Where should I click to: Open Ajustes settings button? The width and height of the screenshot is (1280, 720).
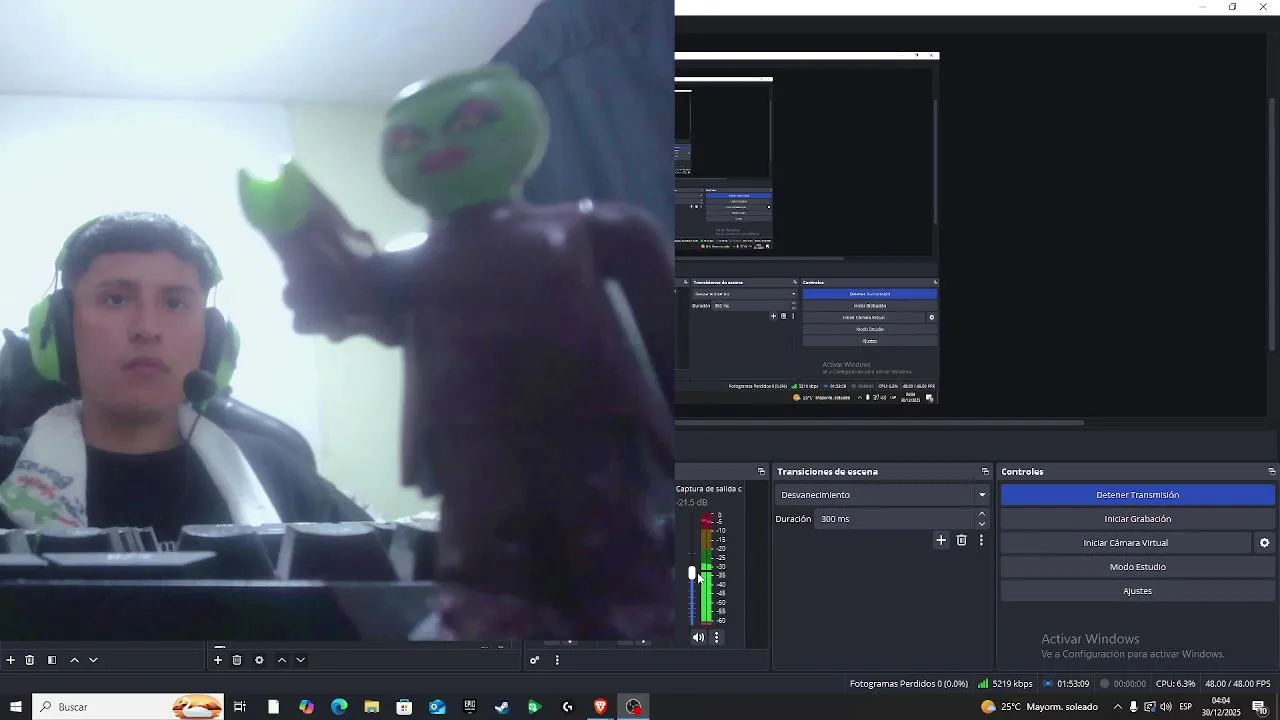1138,591
